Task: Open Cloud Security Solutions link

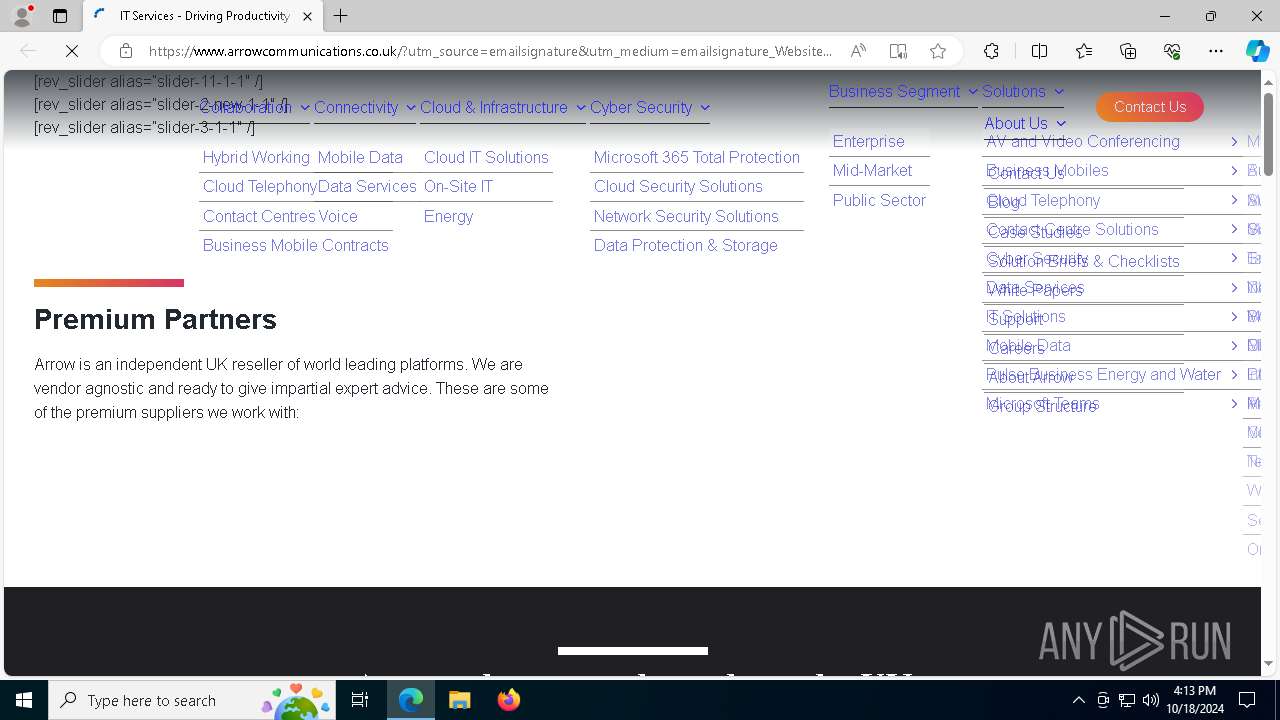Action: pyautogui.click(x=678, y=187)
